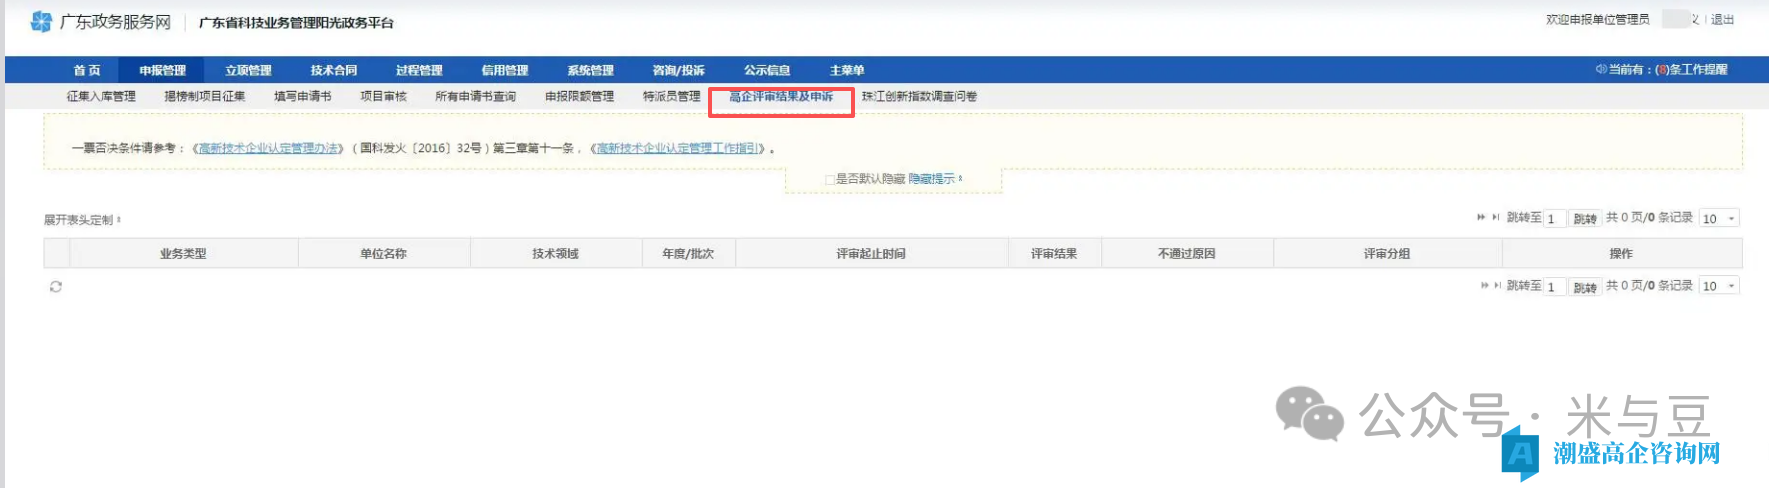This screenshot has width=1769, height=488.
Task: Click the 评审分组 column header
Action: 1387,253
